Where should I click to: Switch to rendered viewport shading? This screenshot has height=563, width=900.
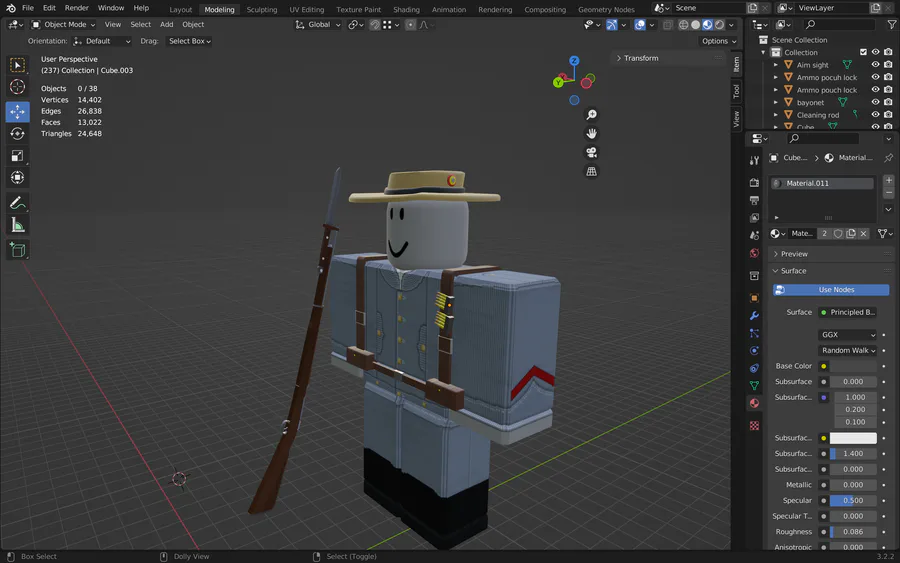pos(719,25)
